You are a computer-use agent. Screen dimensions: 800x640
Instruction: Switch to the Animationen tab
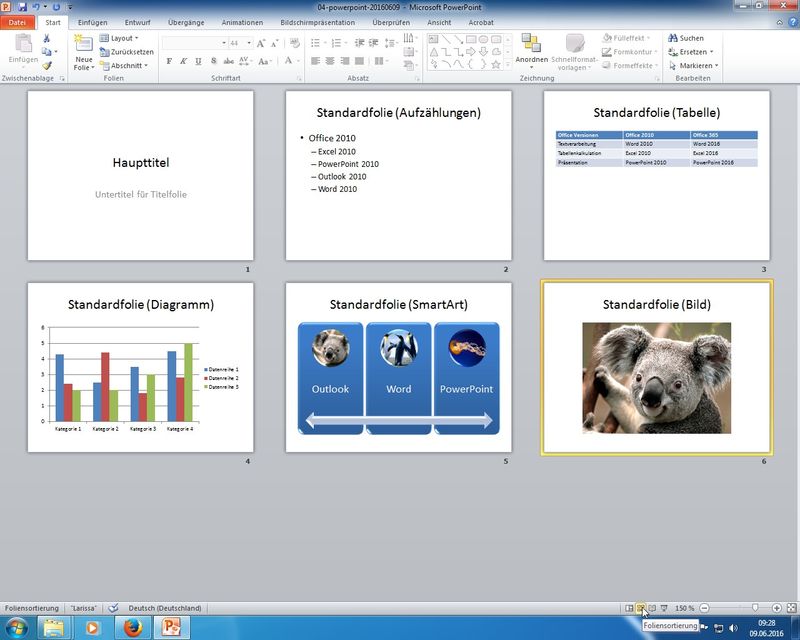(243, 22)
